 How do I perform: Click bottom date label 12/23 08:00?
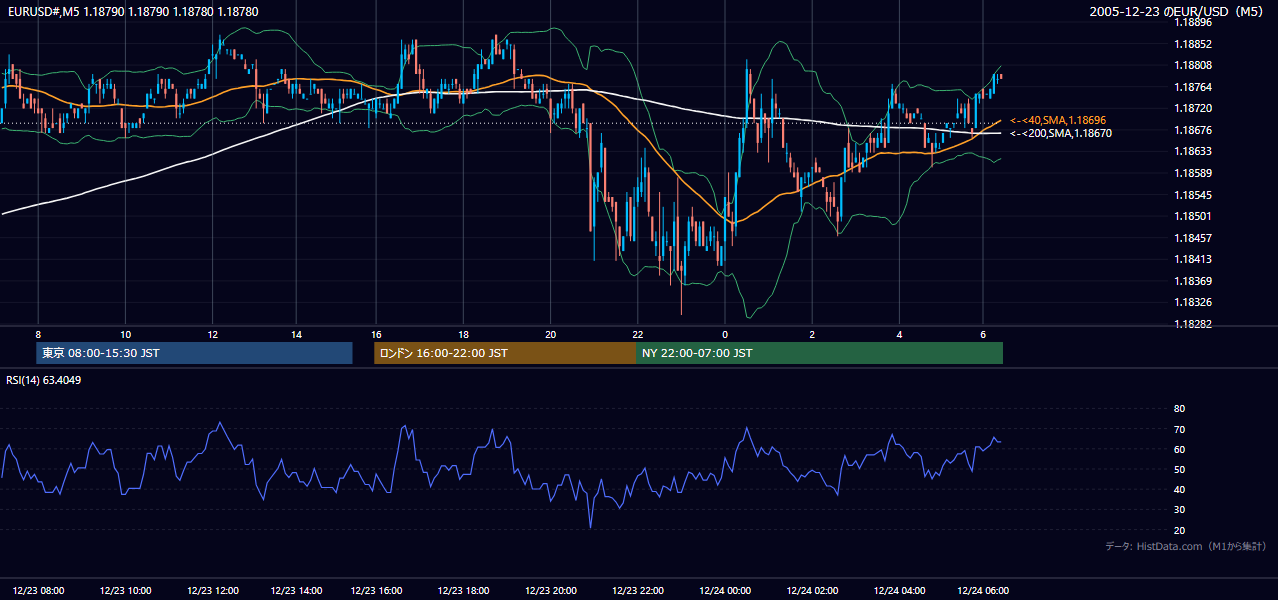[x=39, y=591]
